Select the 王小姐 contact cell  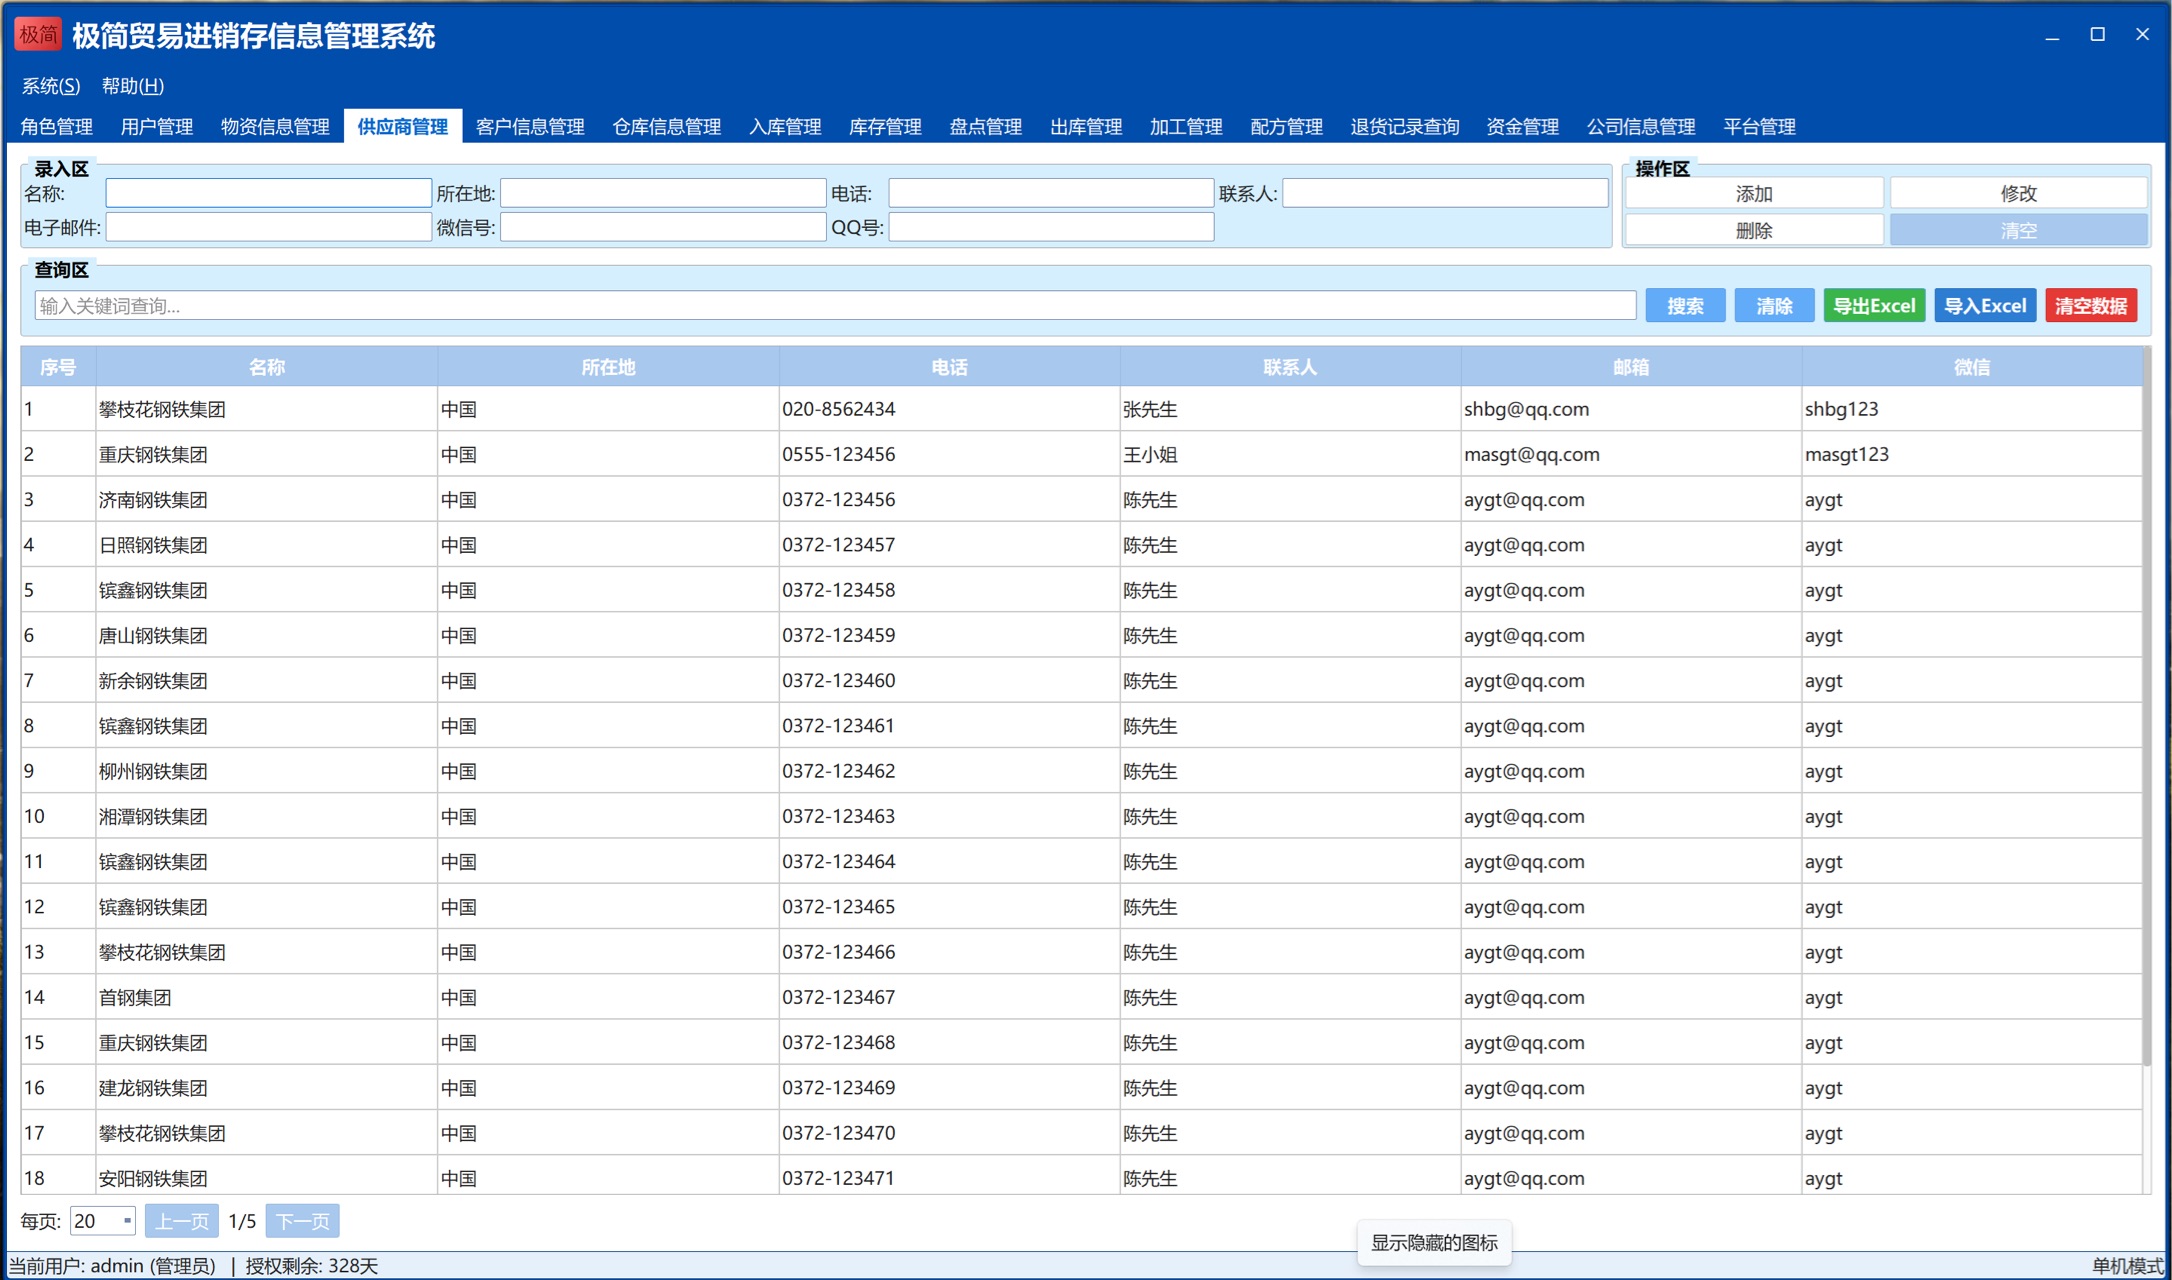click(x=1290, y=454)
